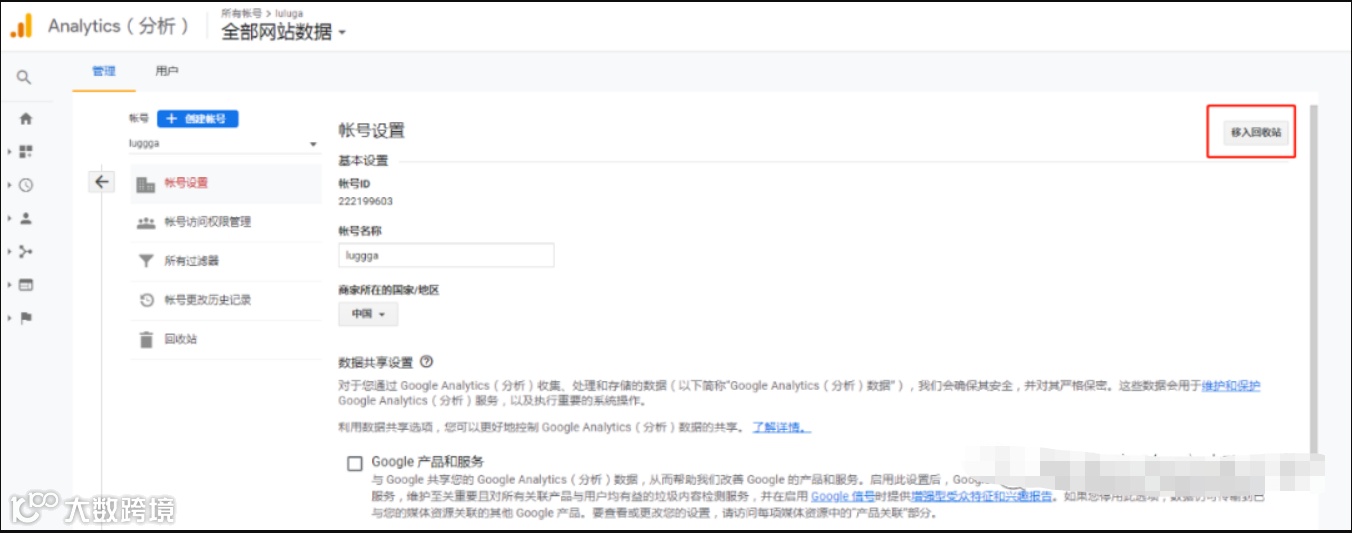This screenshot has width=1352, height=533.
Task: Expand the Behavior sidebar section arrow
Action: tap(9, 285)
